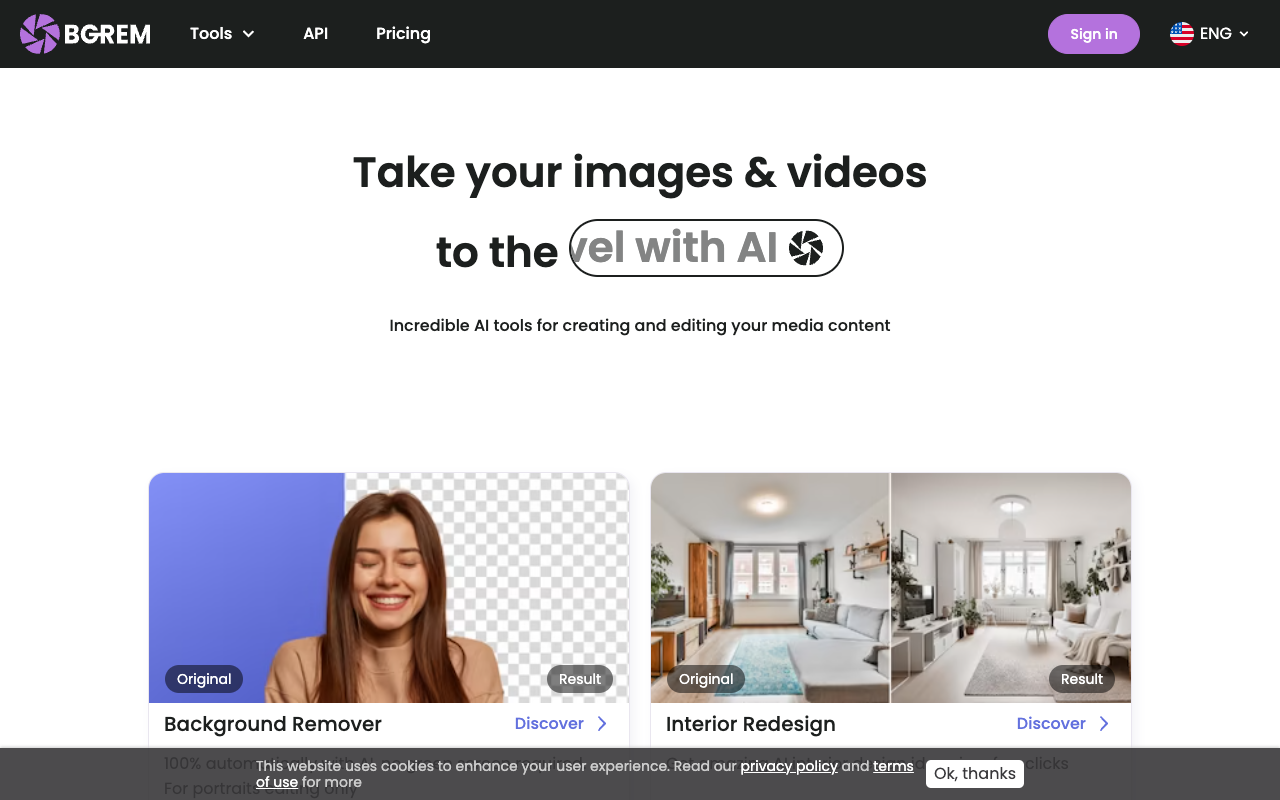Image resolution: width=1280 pixels, height=800 pixels.
Task: Click the US flag icon
Action: coord(1182,34)
